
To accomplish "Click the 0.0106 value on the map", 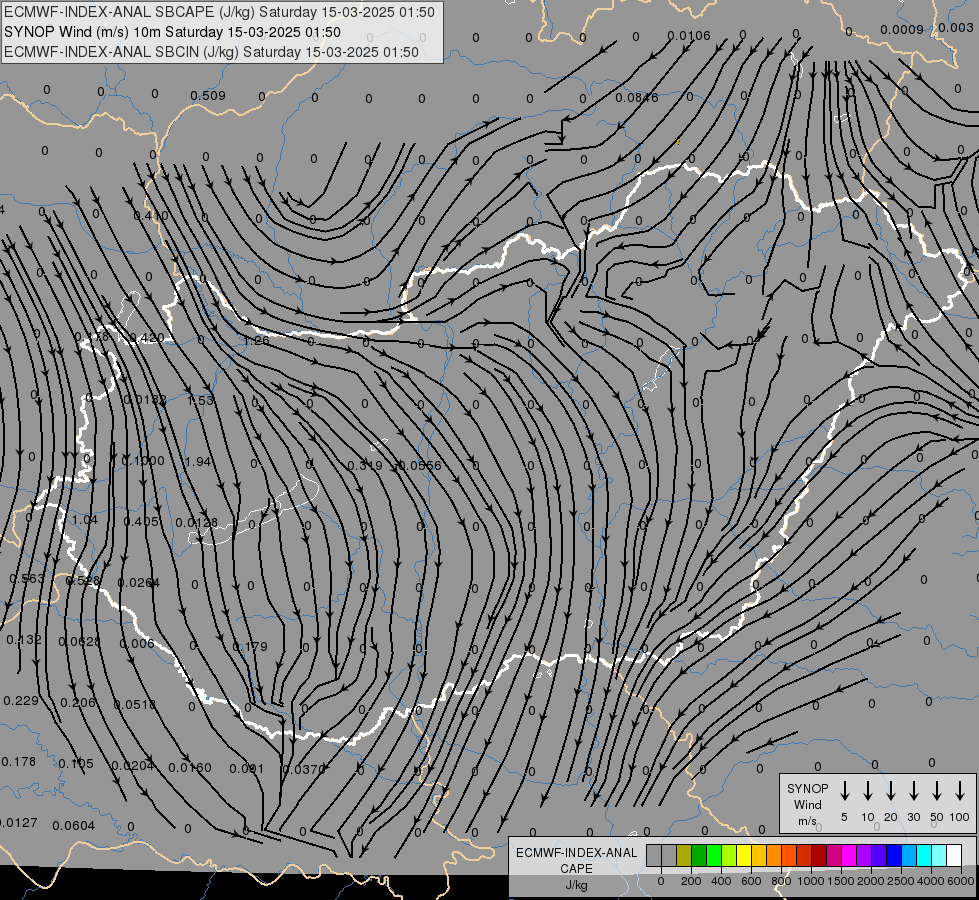I will click(689, 36).
